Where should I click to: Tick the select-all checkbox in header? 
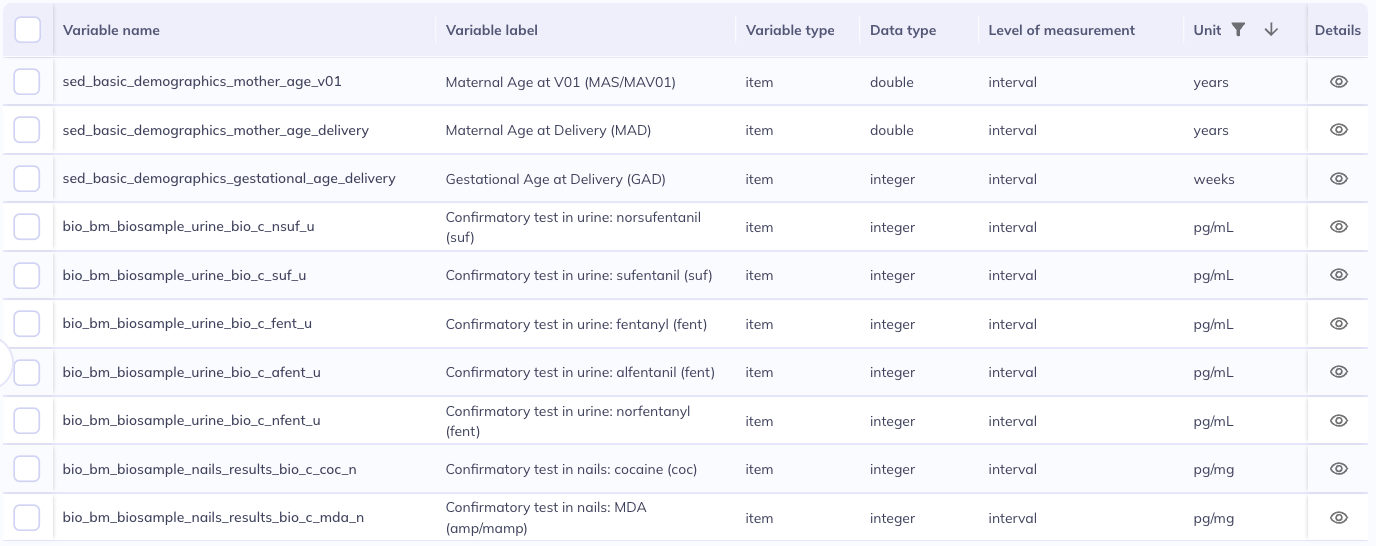[27, 30]
